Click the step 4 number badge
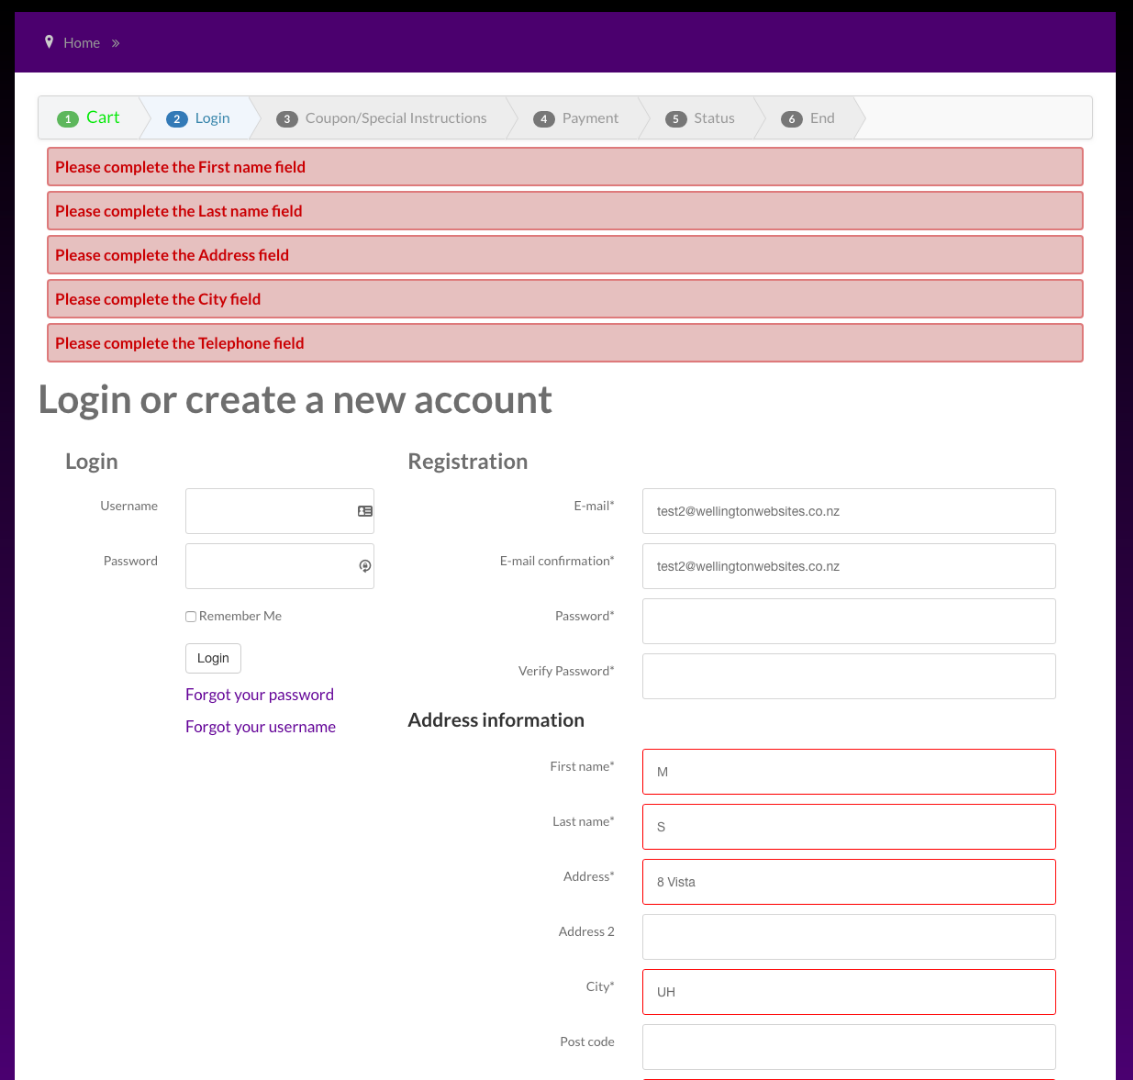This screenshot has height=1080, width=1133. (544, 119)
